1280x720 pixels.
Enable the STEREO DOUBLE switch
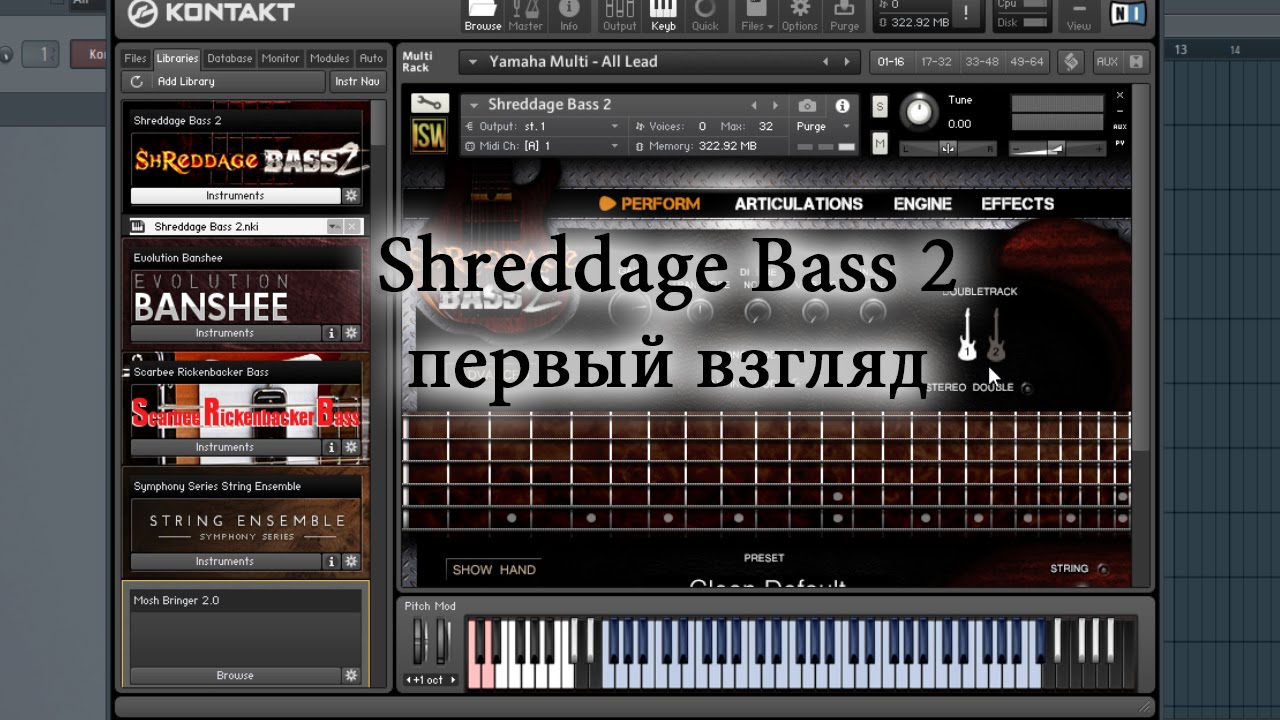(x=1026, y=388)
